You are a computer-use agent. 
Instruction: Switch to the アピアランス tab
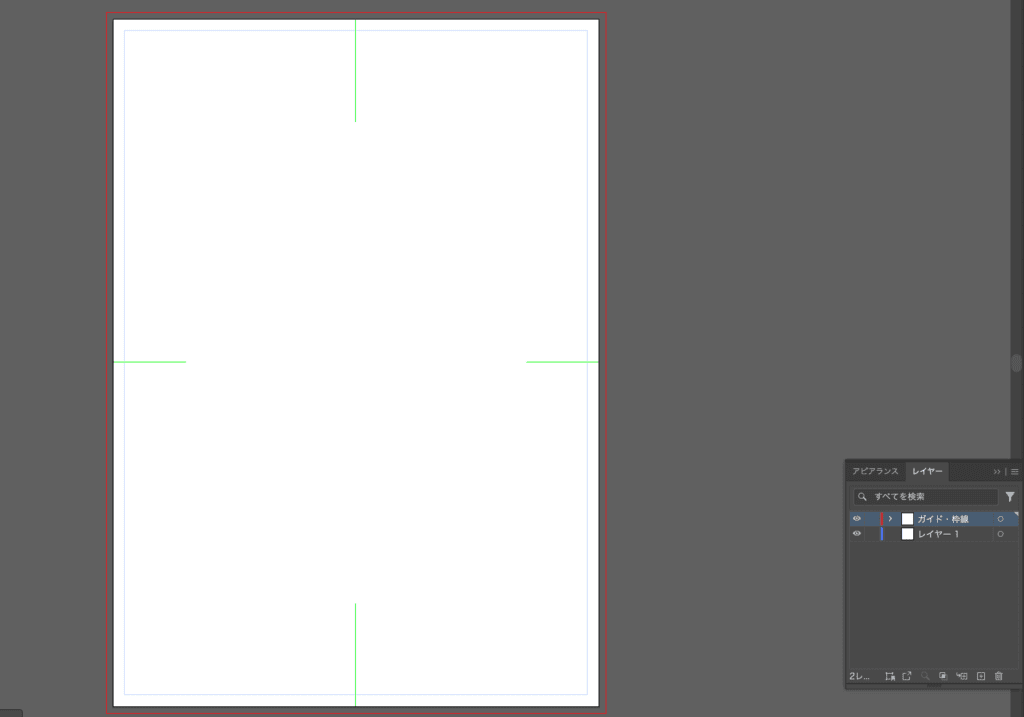[x=875, y=471]
